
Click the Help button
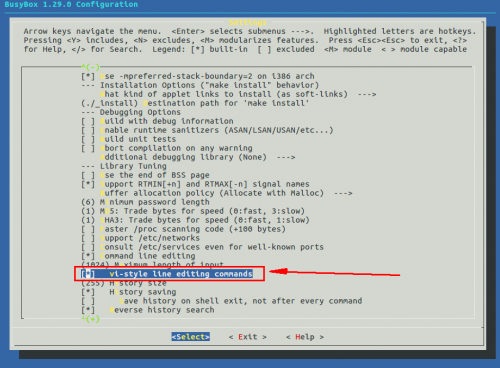(x=305, y=337)
